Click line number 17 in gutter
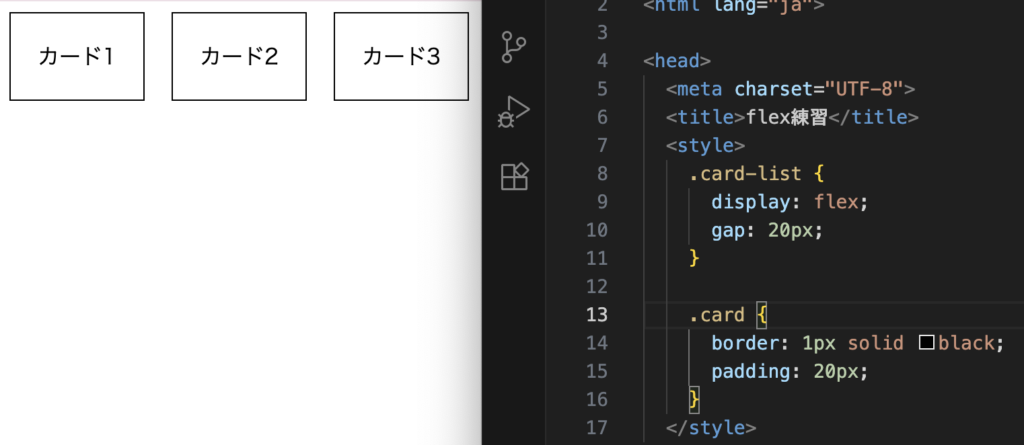The height and width of the screenshot is (445, 1024). (597, 427)
